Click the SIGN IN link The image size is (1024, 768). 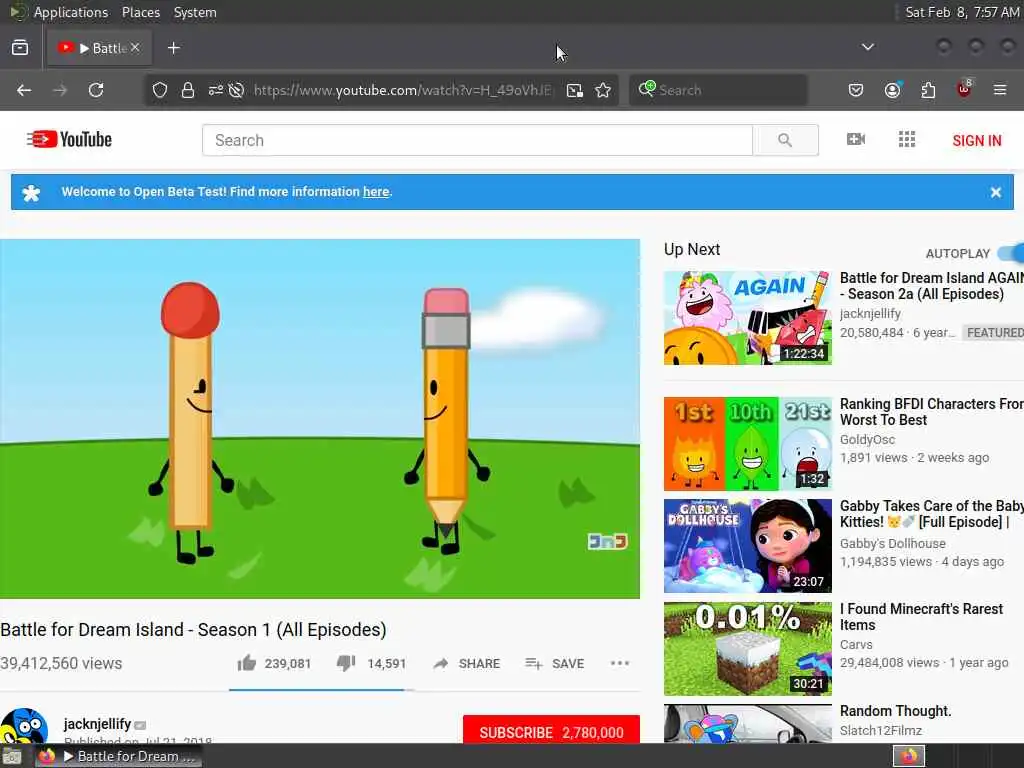point(976,140)
